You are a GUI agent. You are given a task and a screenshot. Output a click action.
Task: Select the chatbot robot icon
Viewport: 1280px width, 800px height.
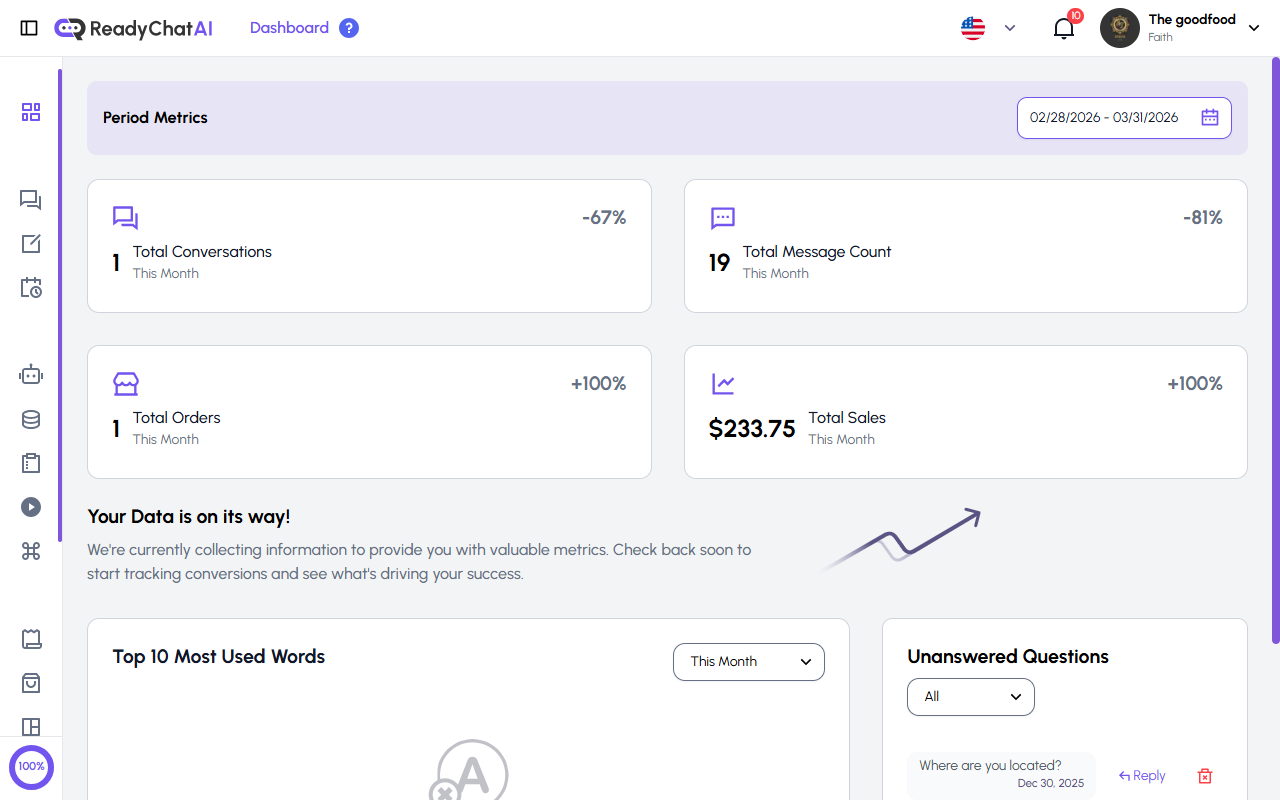click(30, 374)
